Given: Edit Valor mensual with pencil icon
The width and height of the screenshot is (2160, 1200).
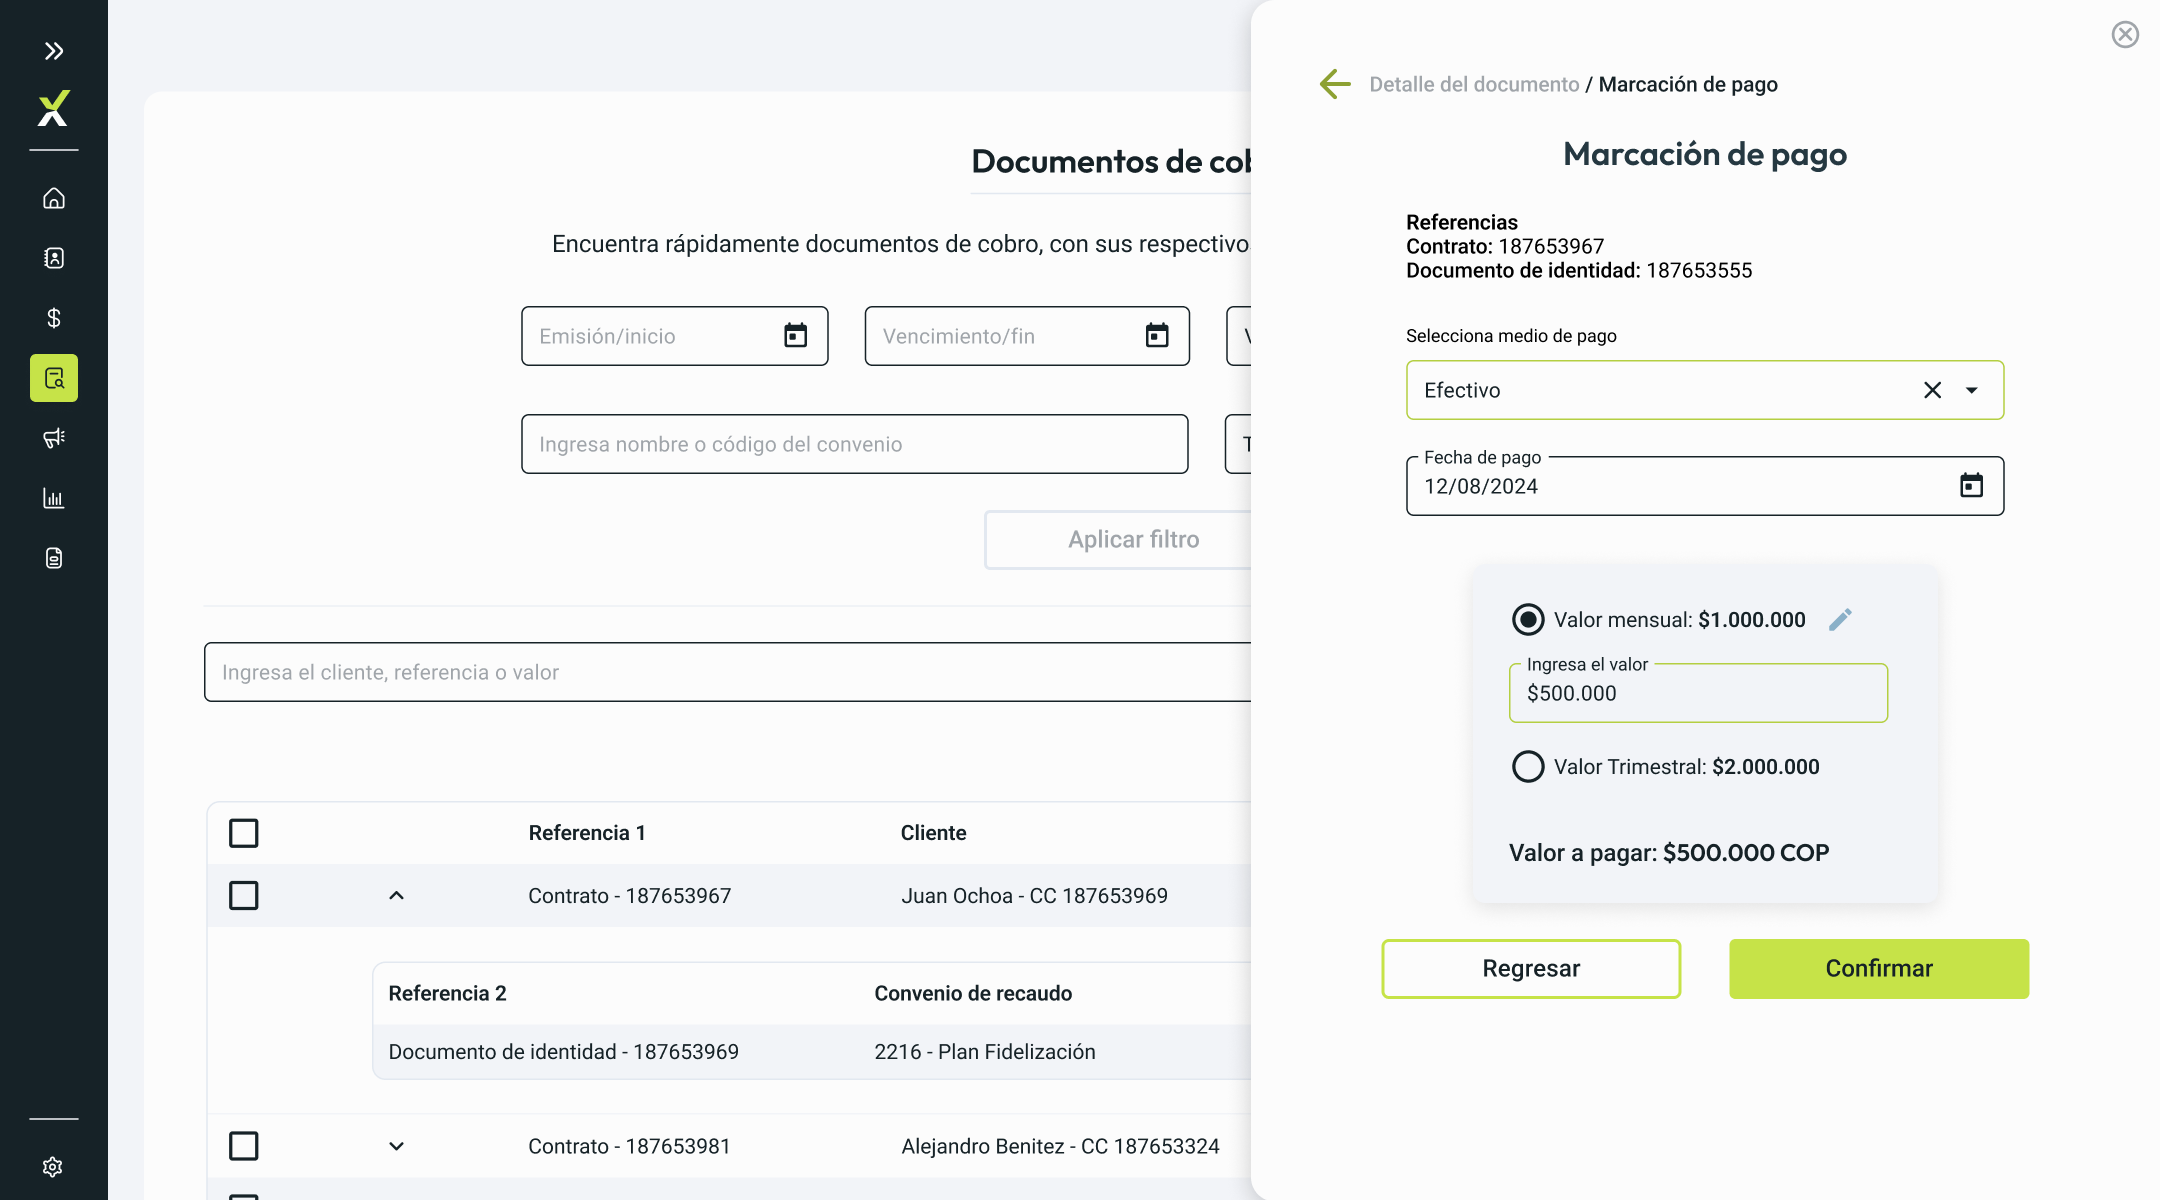Looking at the screenshot, I should coord(1840,620).
